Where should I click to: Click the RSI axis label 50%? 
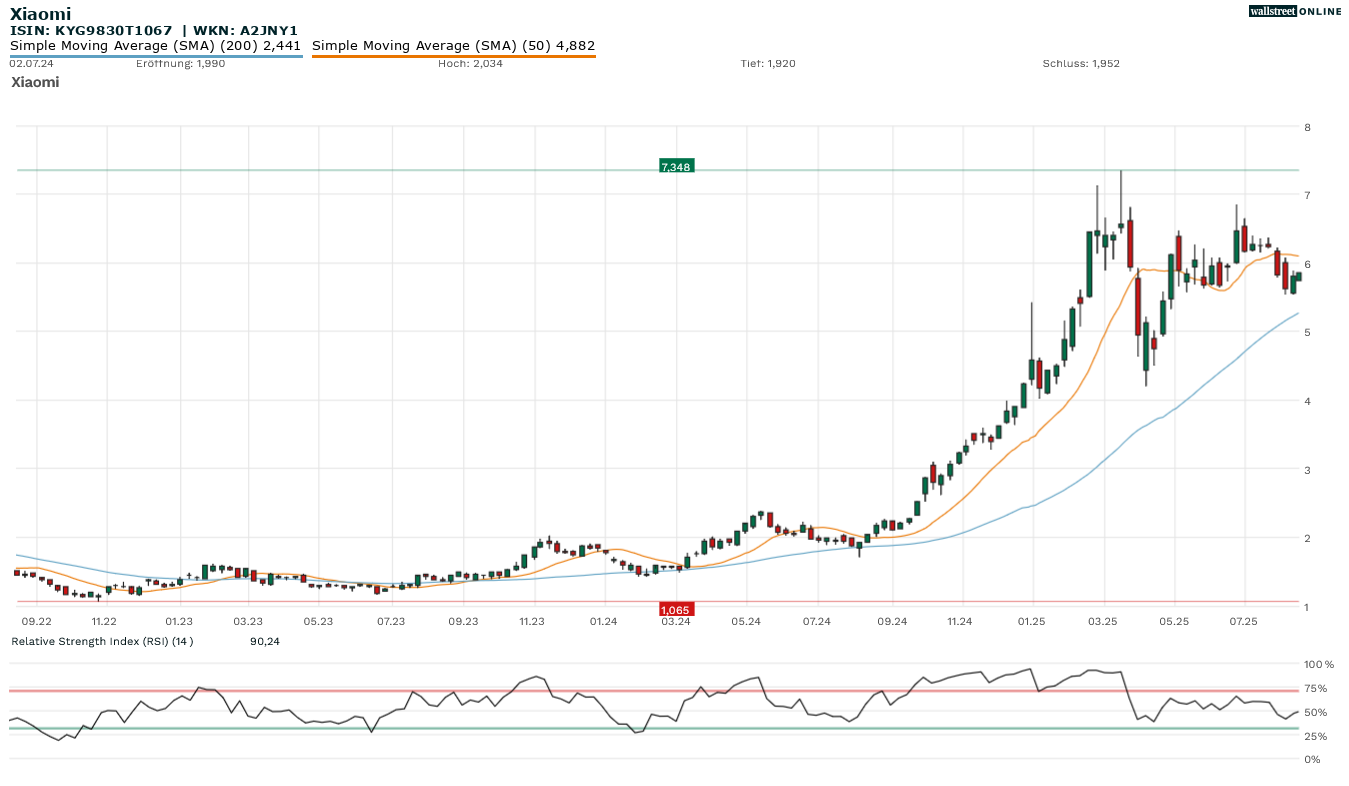pos(1315,712)
